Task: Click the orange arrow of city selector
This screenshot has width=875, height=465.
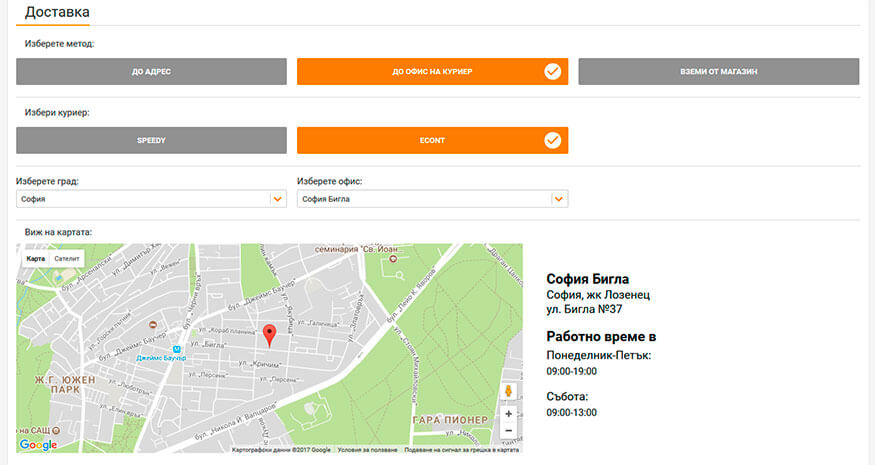Action: 278,199
